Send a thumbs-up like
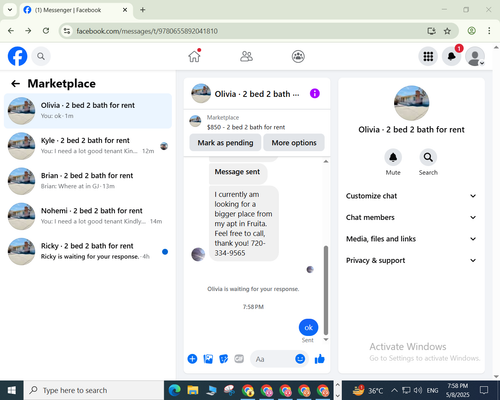The height and width of the screenshot is (400, 500). 320,359
